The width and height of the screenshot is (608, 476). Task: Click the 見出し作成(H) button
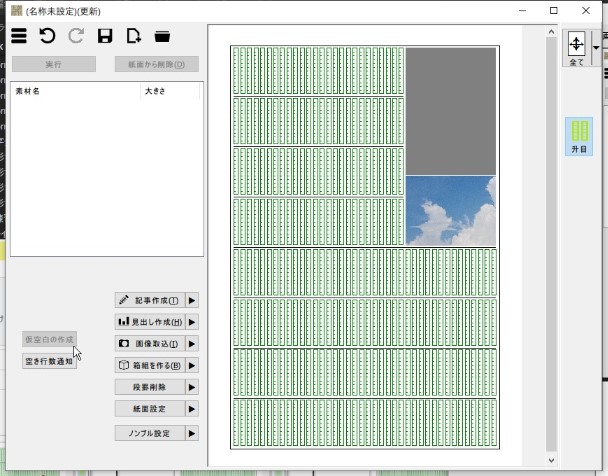point(150,322)
